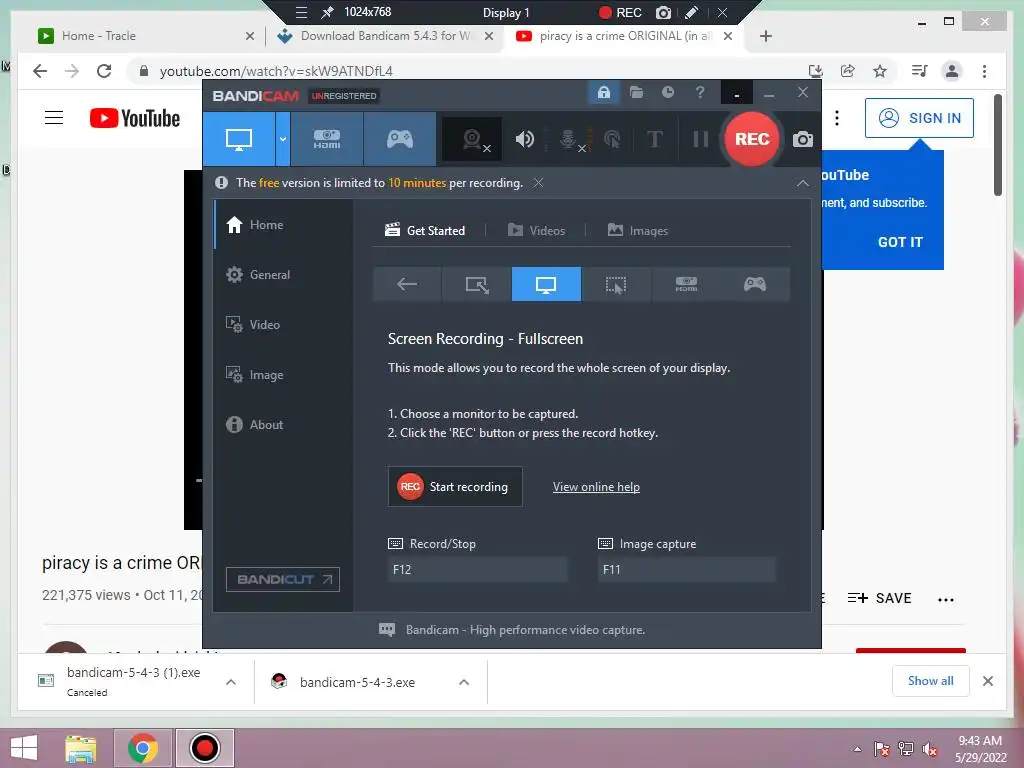The height and width of the screenshot is (768, 1024).
Task: Select rectangle area recording mode icon
Action: (477, 284)
